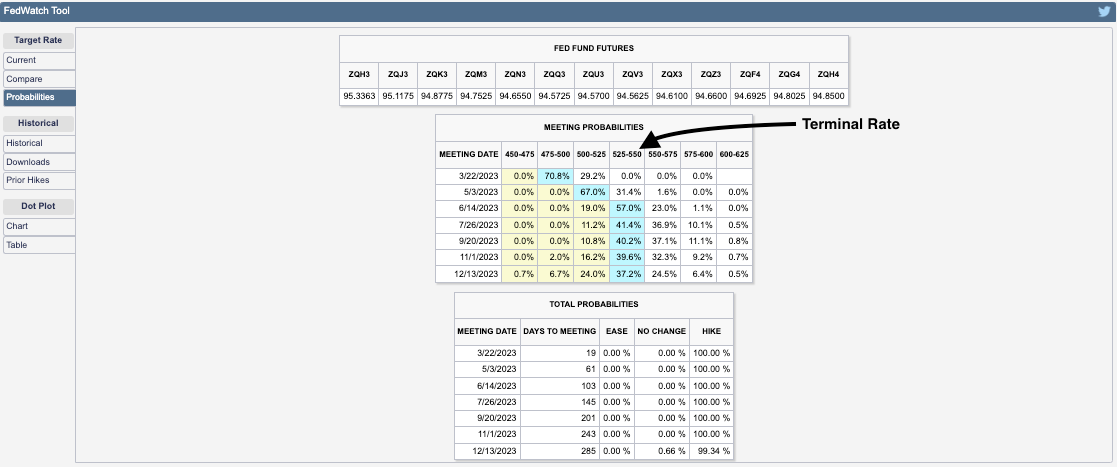The image size is (1117, 467).
Task: Click the 29.2% probability cell
Action: point(591,176)
